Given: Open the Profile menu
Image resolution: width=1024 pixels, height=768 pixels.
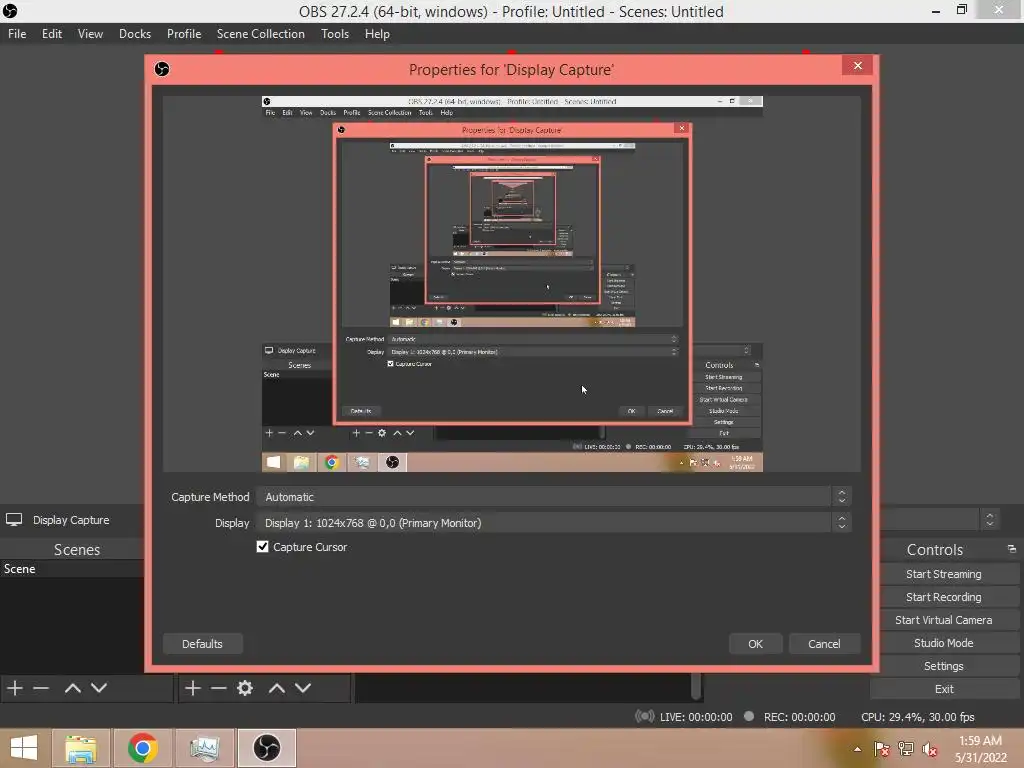Looking at the screenshot, I should (x=184, y=34).
